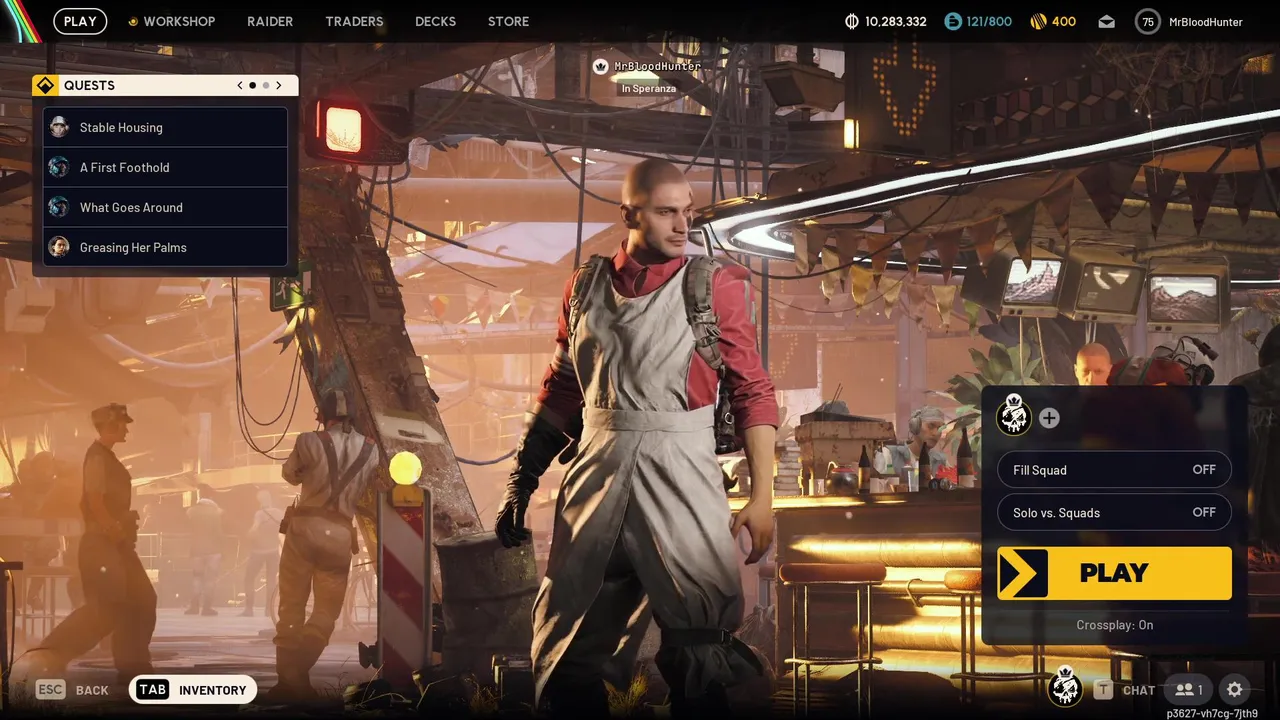Click the build ID text p3627-vh7cg-7jth9
The width and height of the screenshot is (1280, 720).
coord(1212,714)
